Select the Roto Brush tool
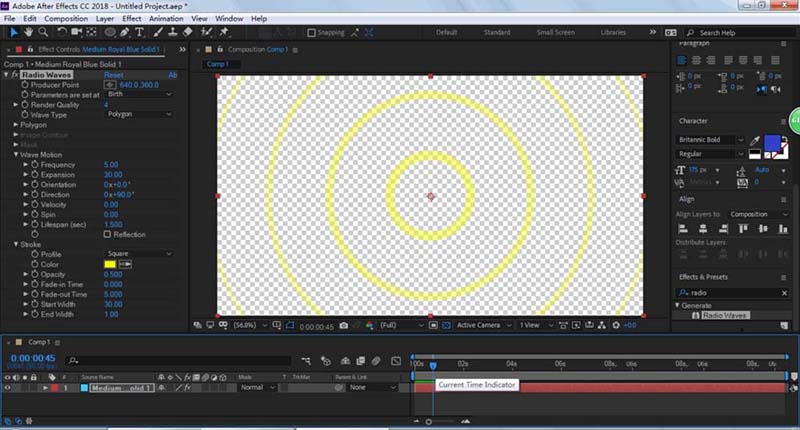 206,32
